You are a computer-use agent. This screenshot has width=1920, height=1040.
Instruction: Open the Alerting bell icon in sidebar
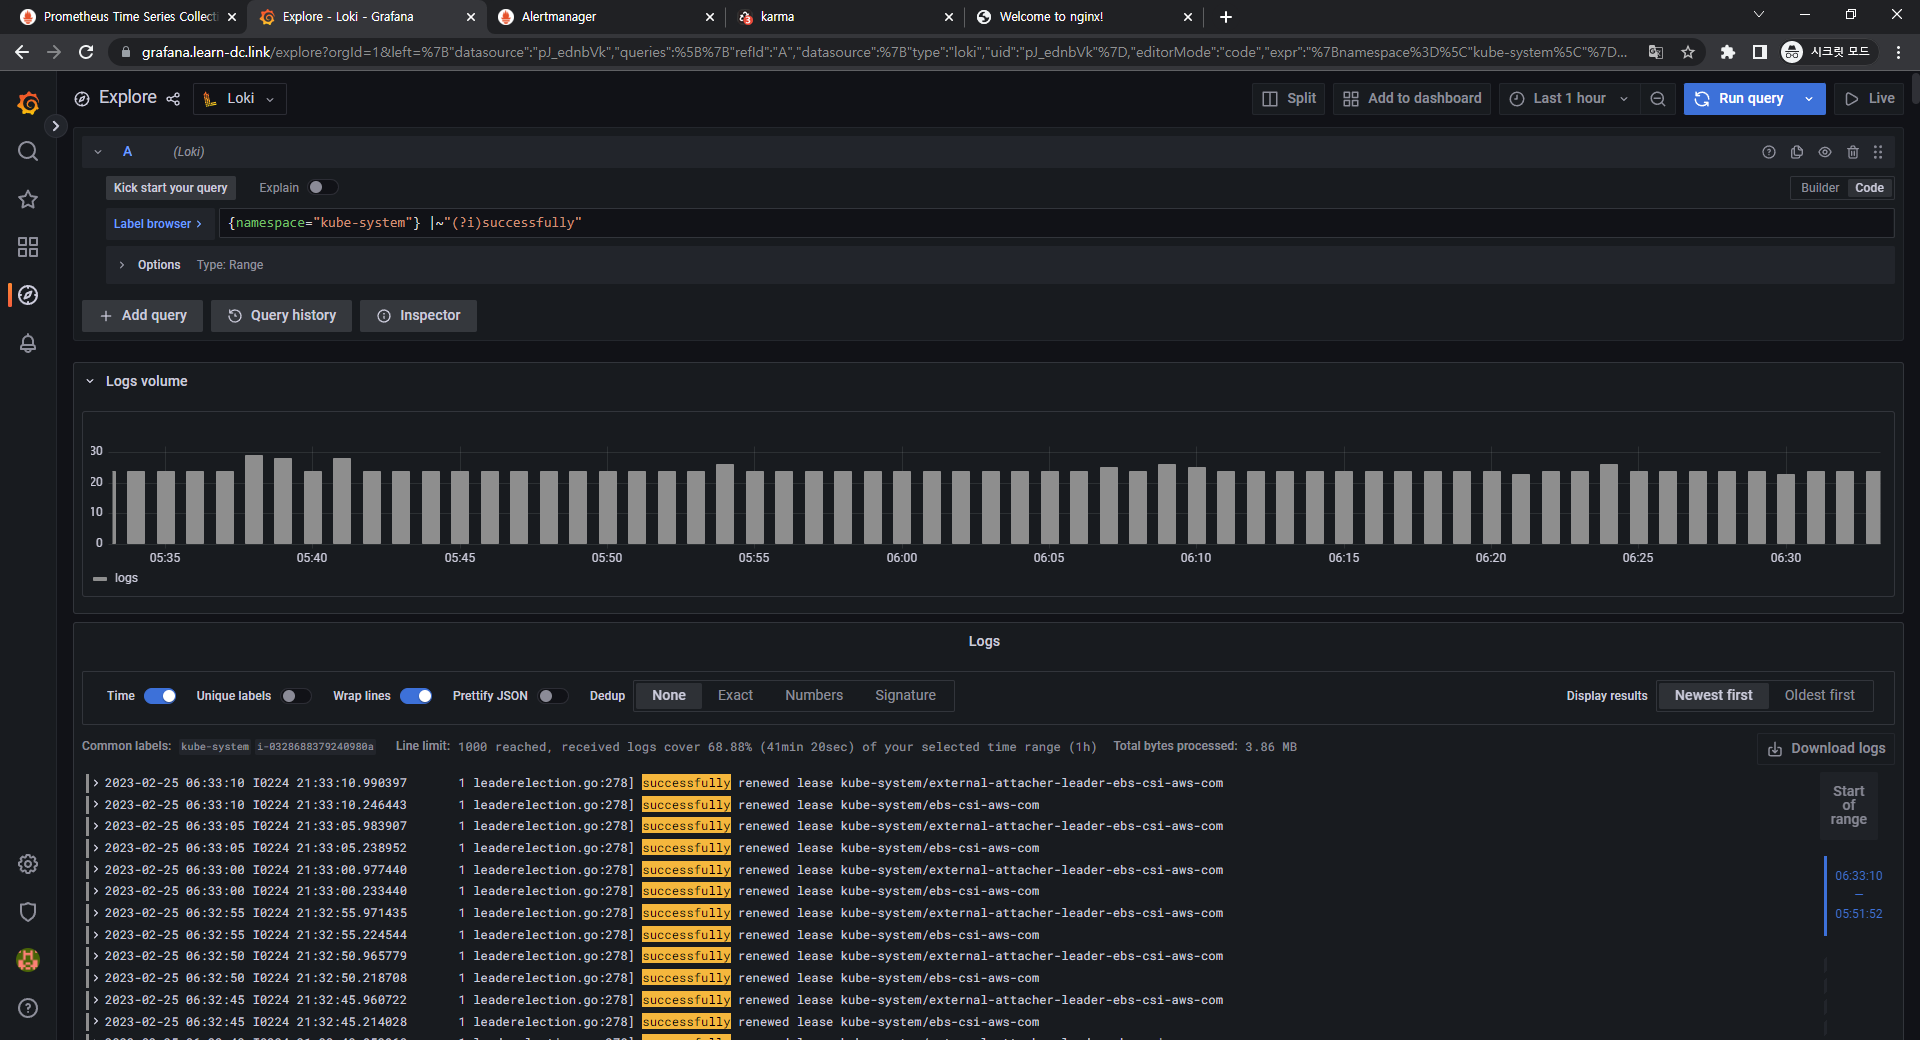(28, 343)
